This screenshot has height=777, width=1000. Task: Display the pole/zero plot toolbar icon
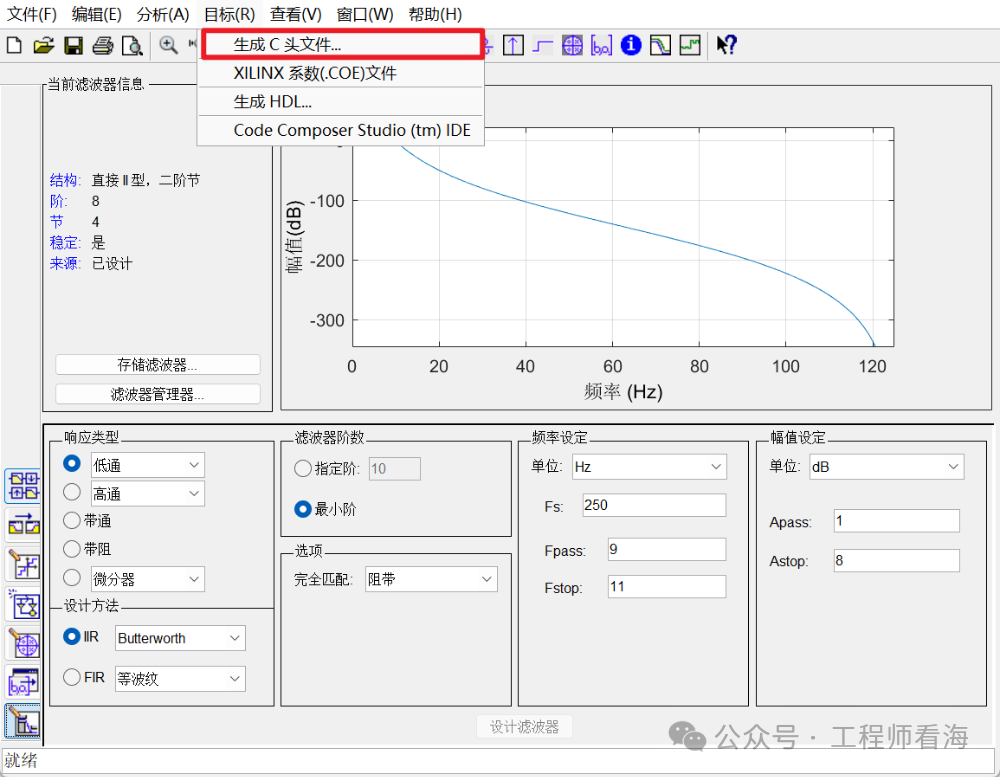click(572, 45)
